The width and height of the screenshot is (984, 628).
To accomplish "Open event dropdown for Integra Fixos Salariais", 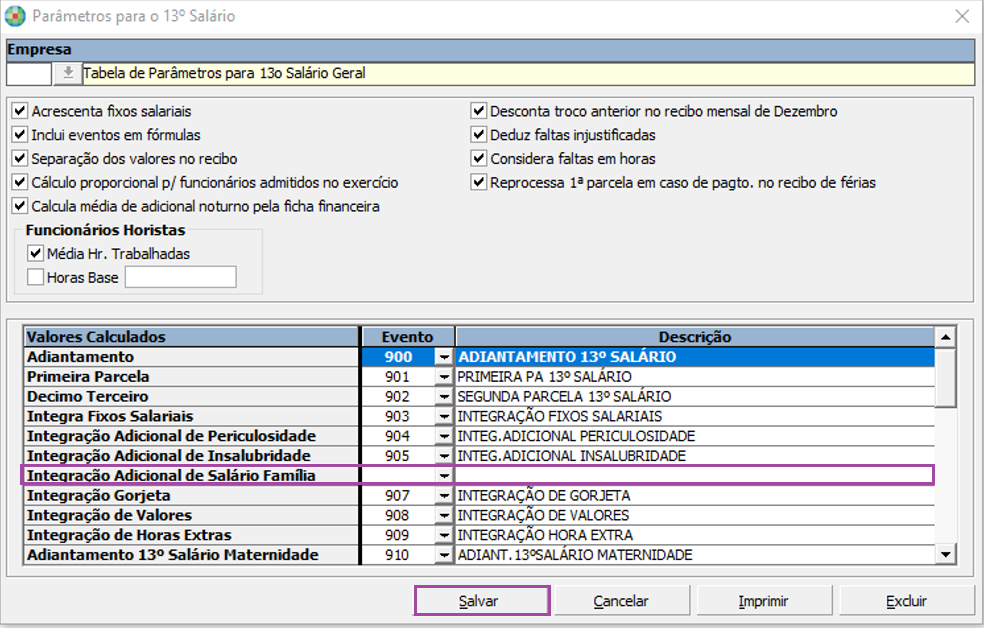I will tap(444, 417).
